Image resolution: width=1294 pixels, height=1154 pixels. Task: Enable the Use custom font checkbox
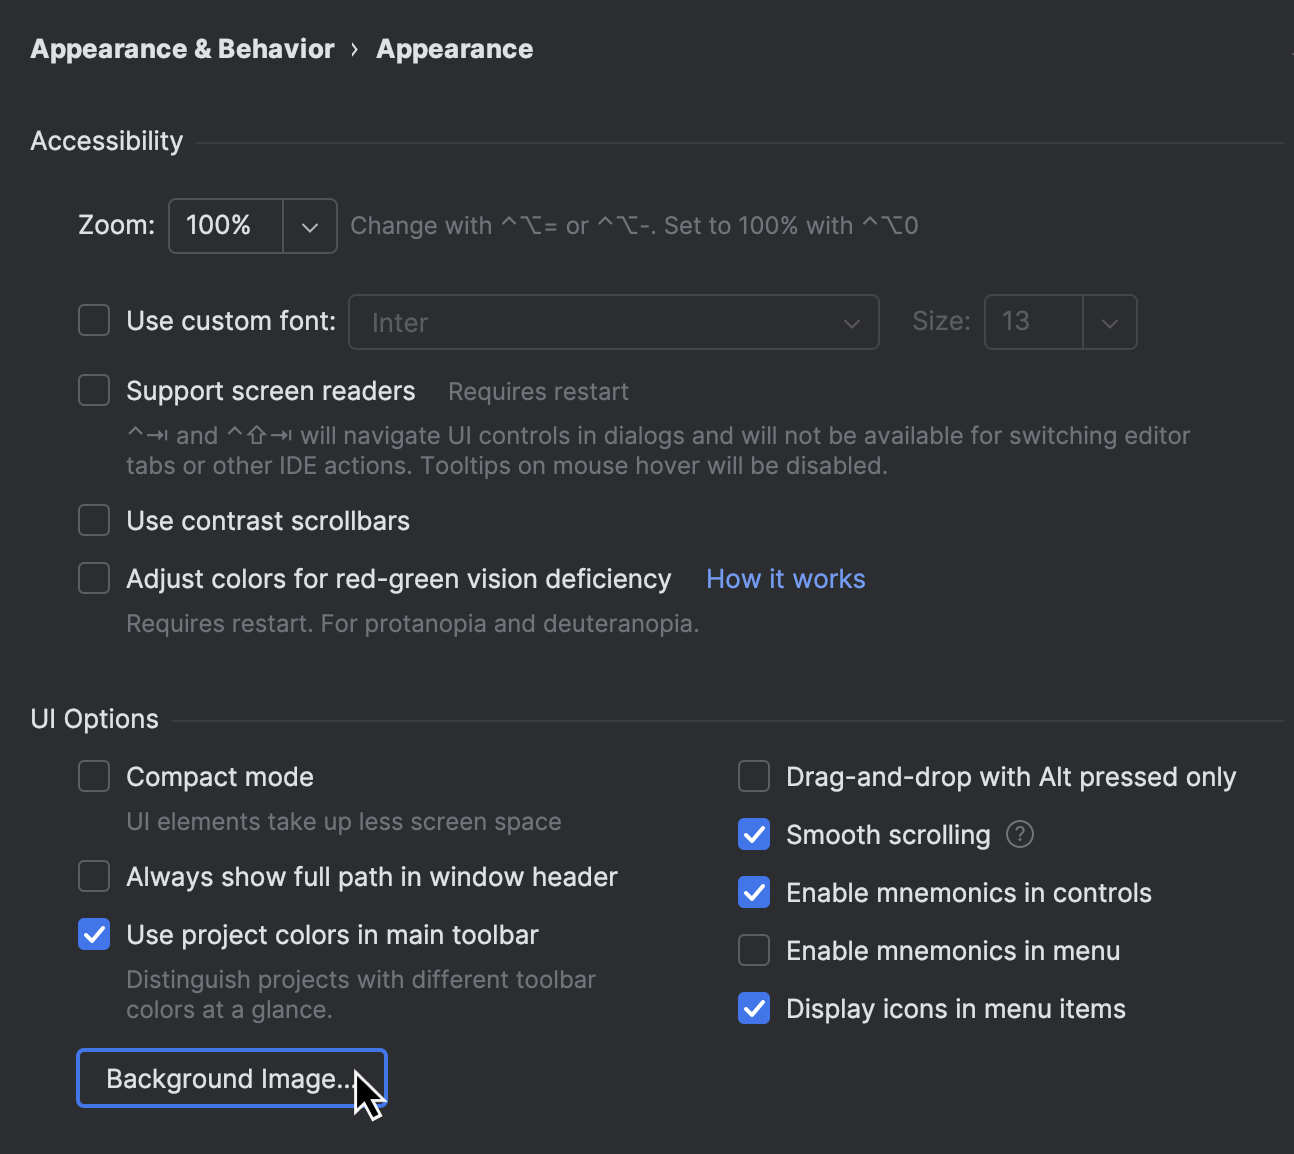[93, 320]
